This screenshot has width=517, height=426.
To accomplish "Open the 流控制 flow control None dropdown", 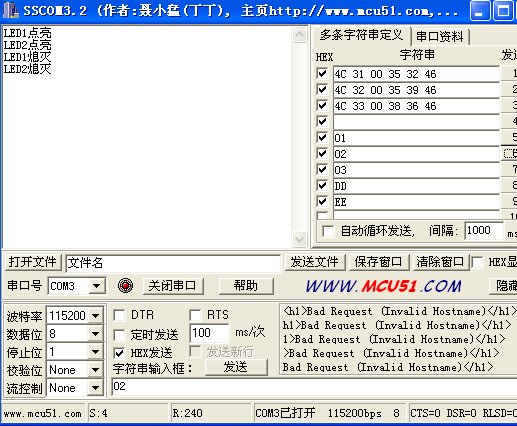I will [95, 388].
